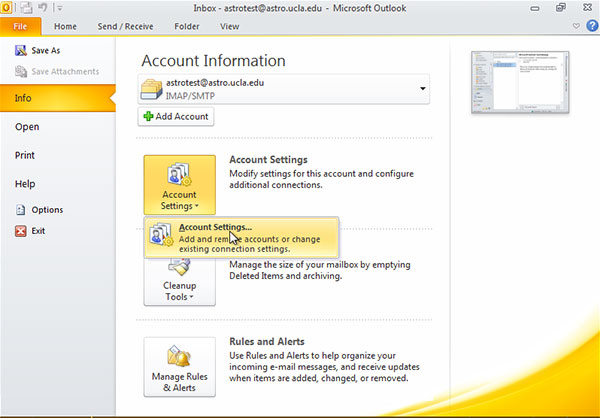Go to the Print section
This screenshot has height=418, width=600.
pyautogui.click(x=25, y=155)
